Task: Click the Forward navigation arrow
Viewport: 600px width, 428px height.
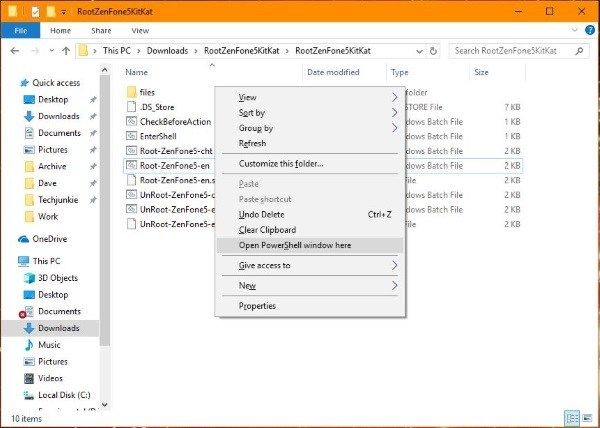Action: tap(35, 51)
